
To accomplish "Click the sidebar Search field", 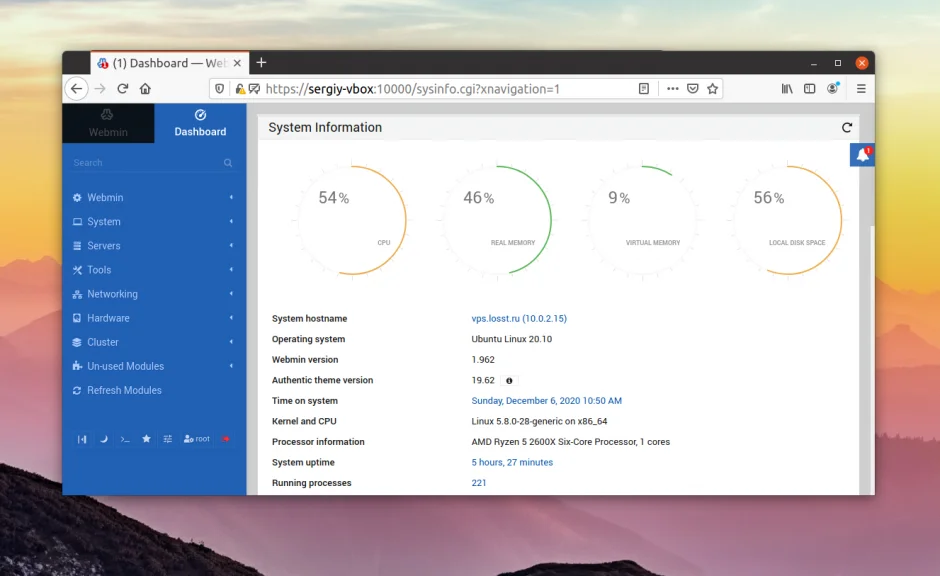I will pyautogui.click(x=145, y=163).
